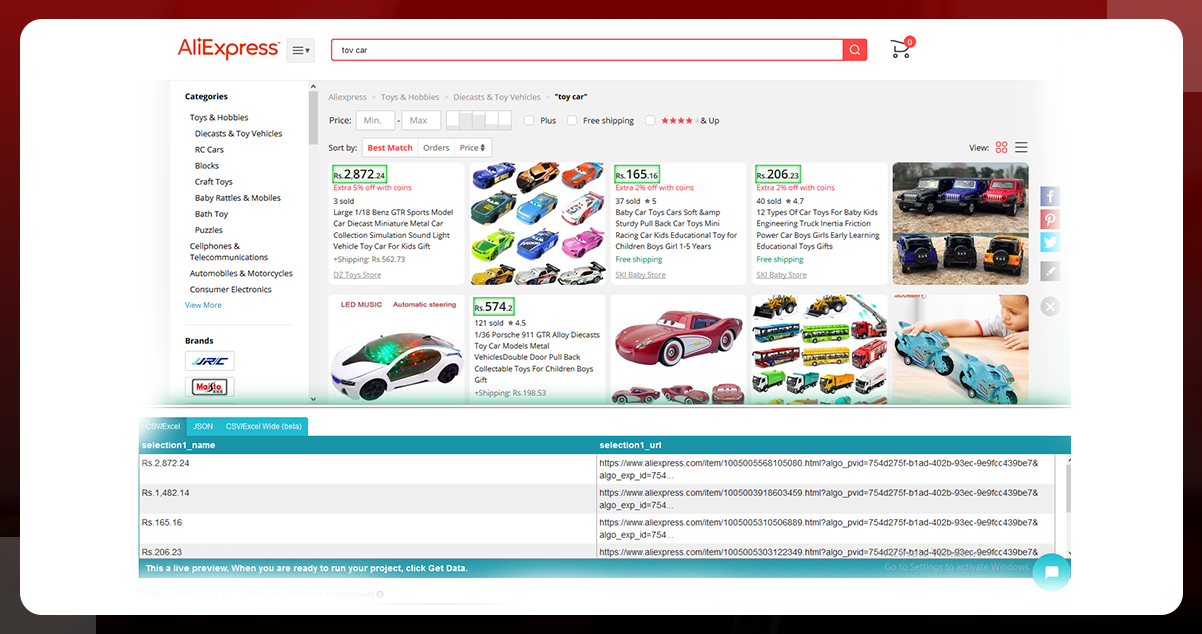
Task: Open the shopping cart icon
Action: [901, 49]
